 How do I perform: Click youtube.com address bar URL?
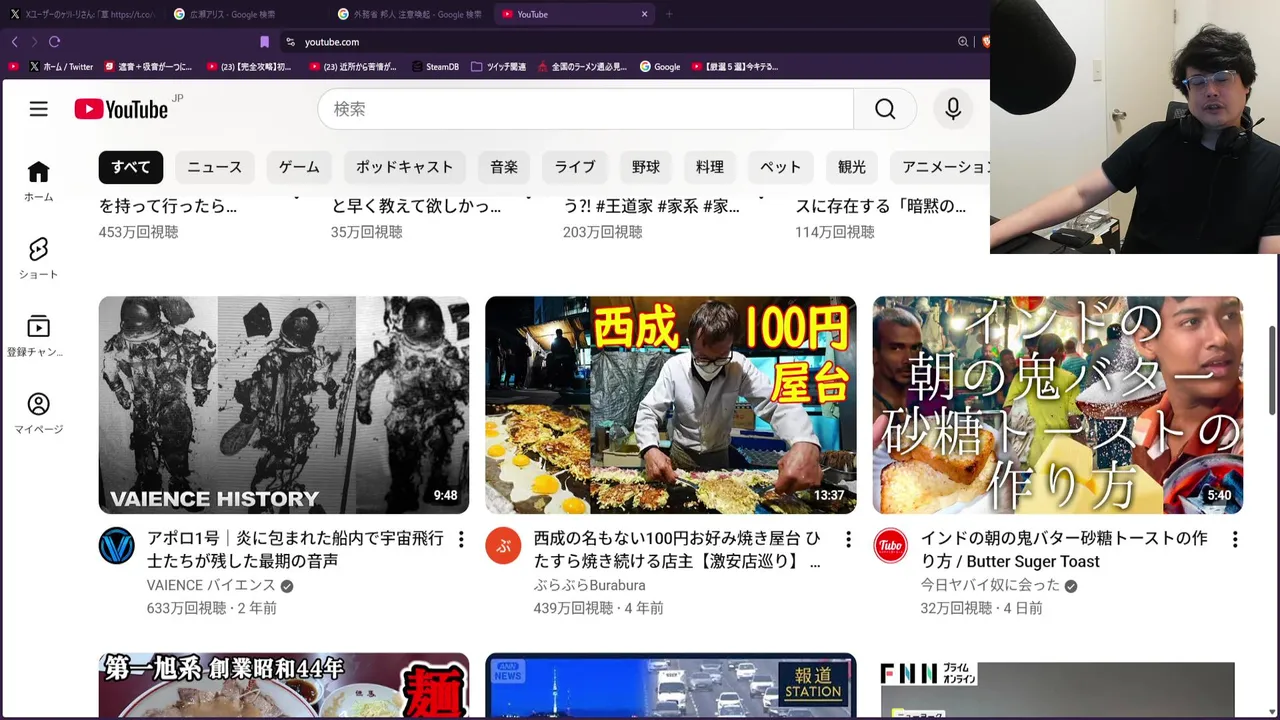pos(332,42)
